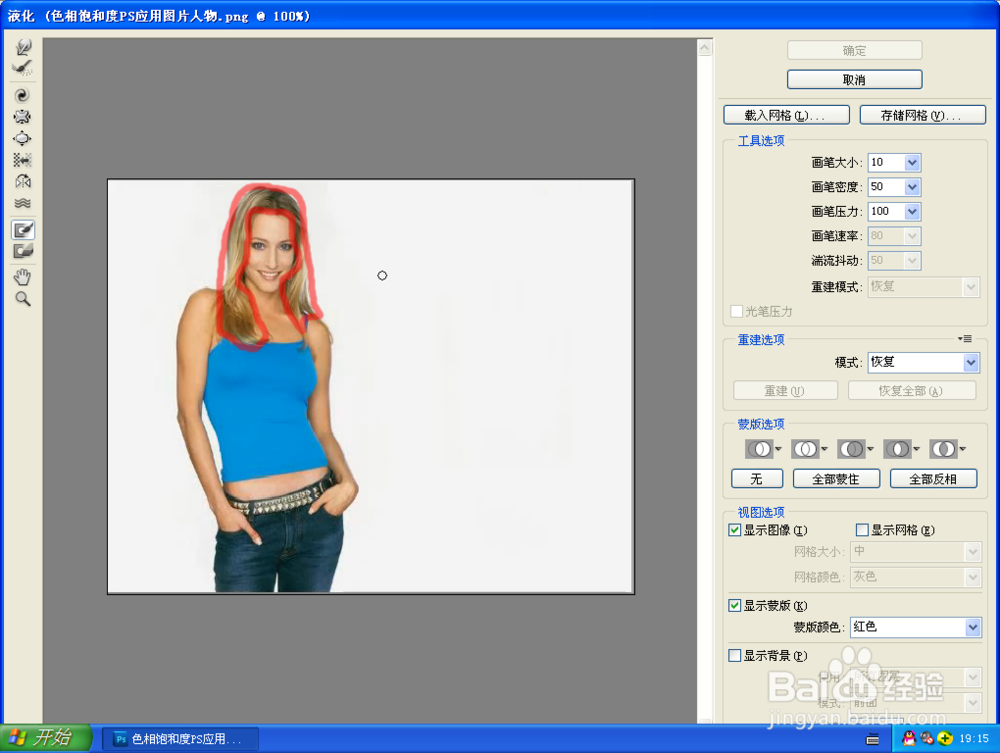
Task: Select the Forward Warp tool
Action: pyautogui.click(x=23, y=47)
